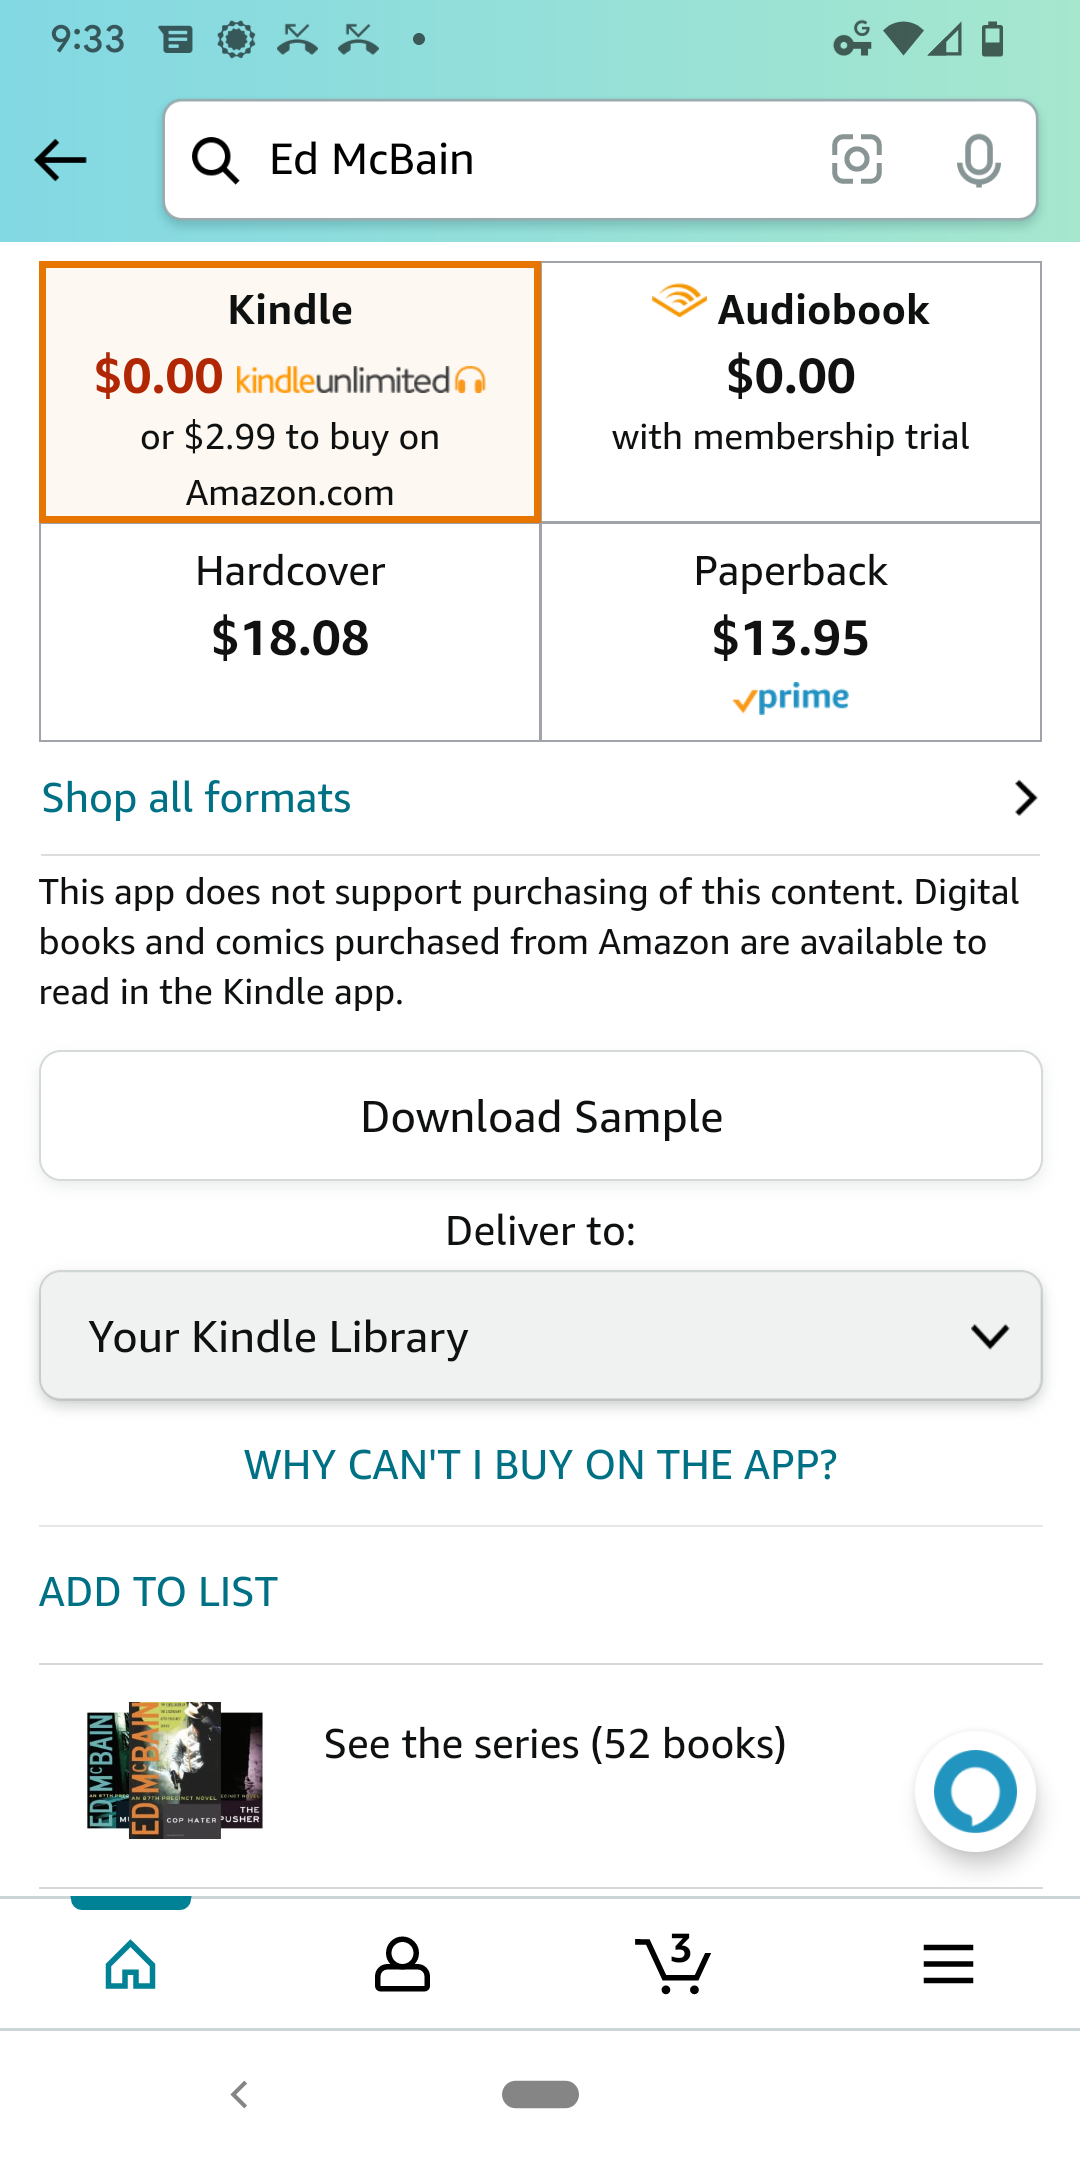Viewport: 1080px width, 2160px height.
Task: Tap the back arrow in the header
Action: pos(60,160)
